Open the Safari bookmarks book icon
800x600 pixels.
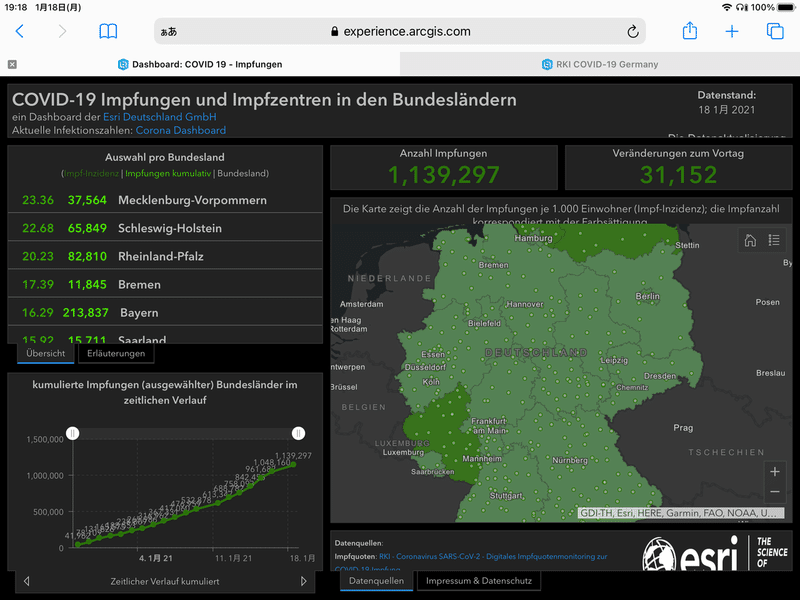tap(108, 31)
